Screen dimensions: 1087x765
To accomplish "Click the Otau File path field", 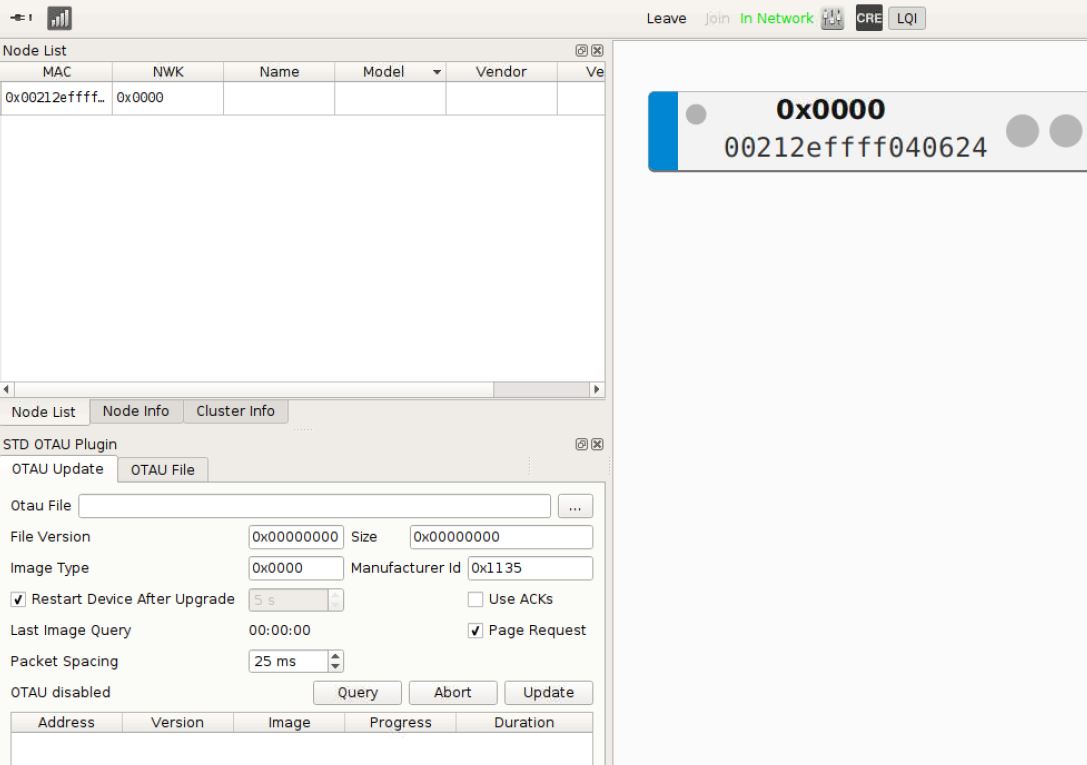I will click(315, 506).
